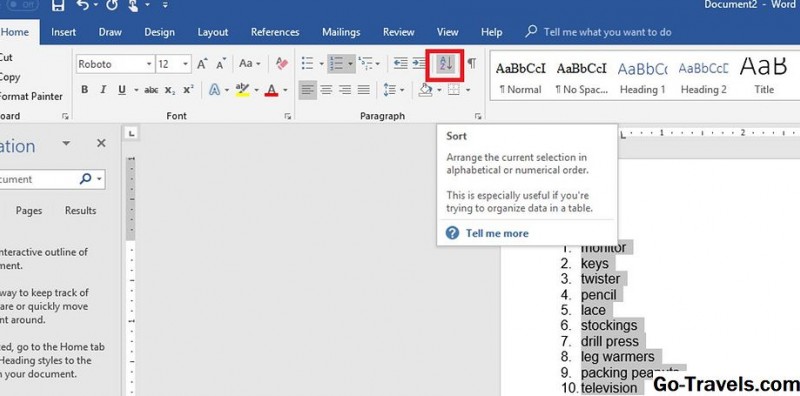
Task: Open Paragraph dialog launcher
Action: 478,117
